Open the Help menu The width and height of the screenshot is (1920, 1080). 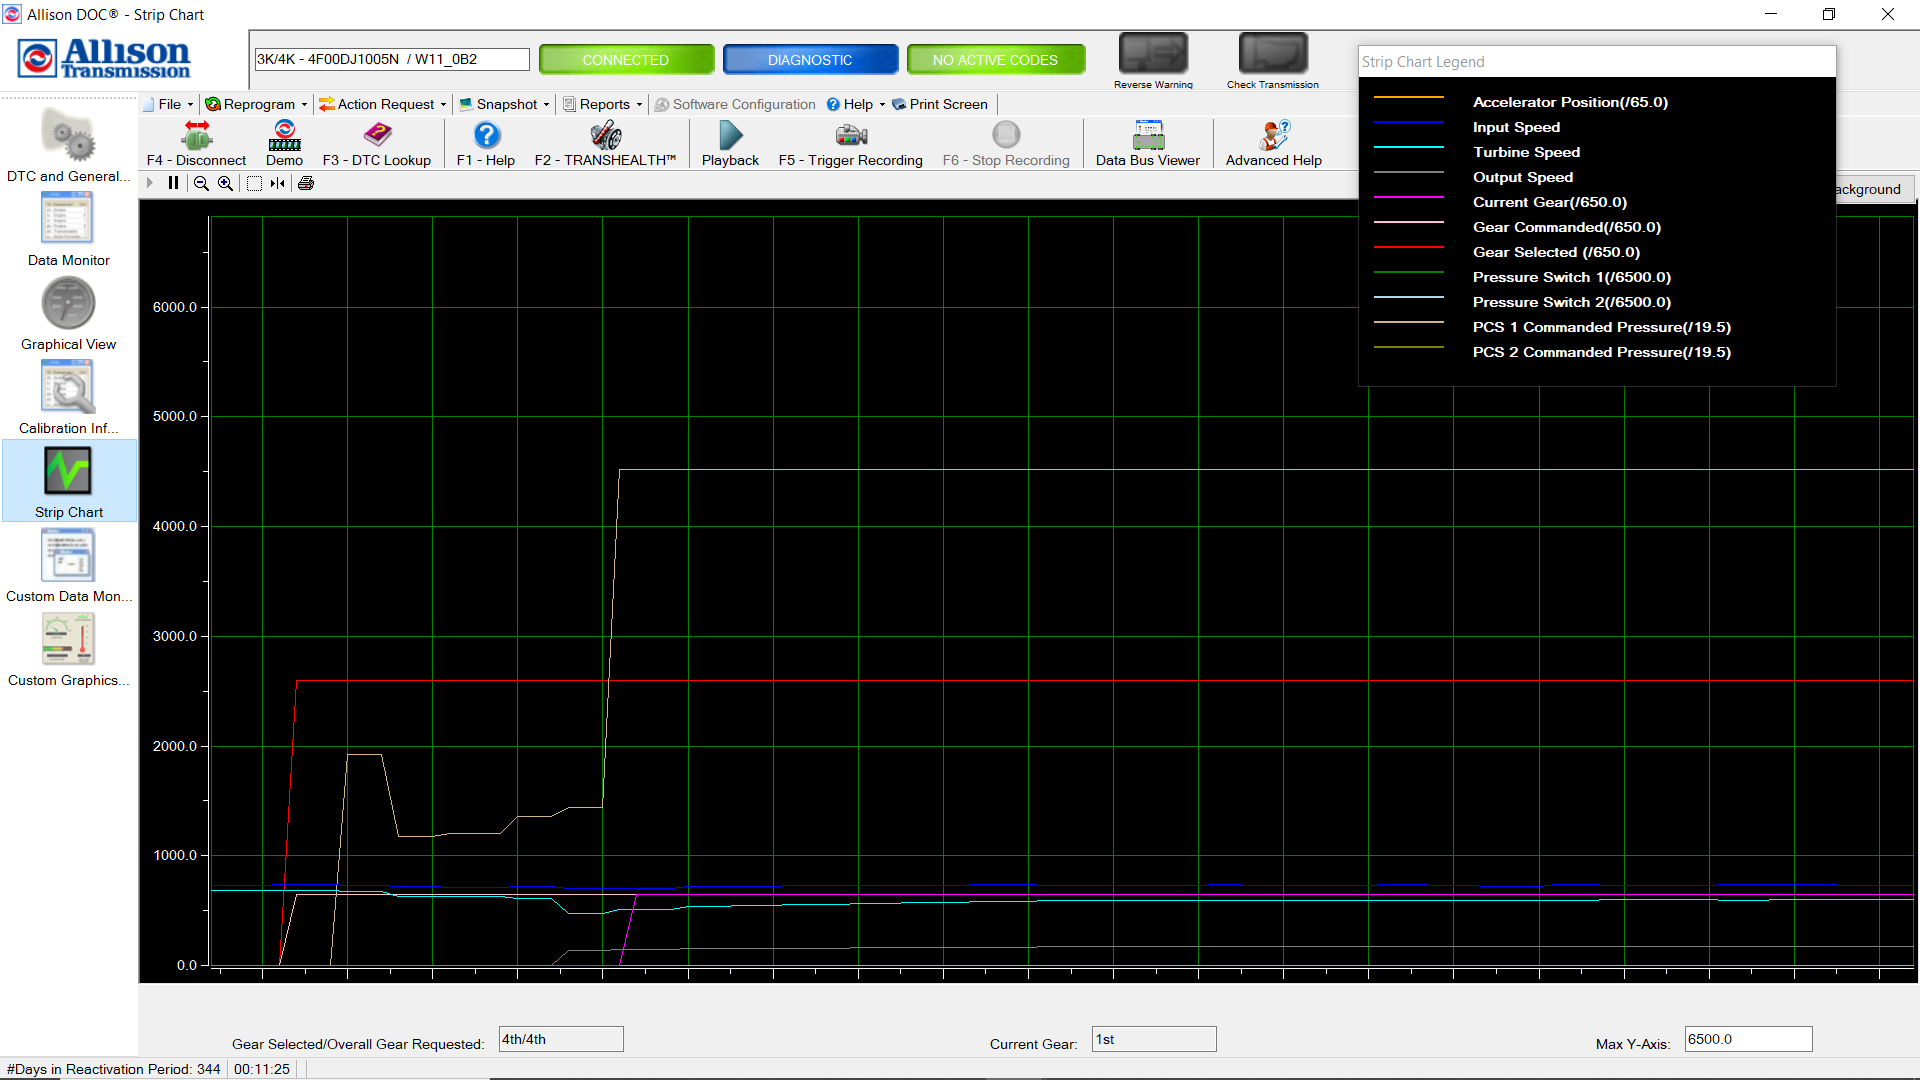[x=855, y=104]
